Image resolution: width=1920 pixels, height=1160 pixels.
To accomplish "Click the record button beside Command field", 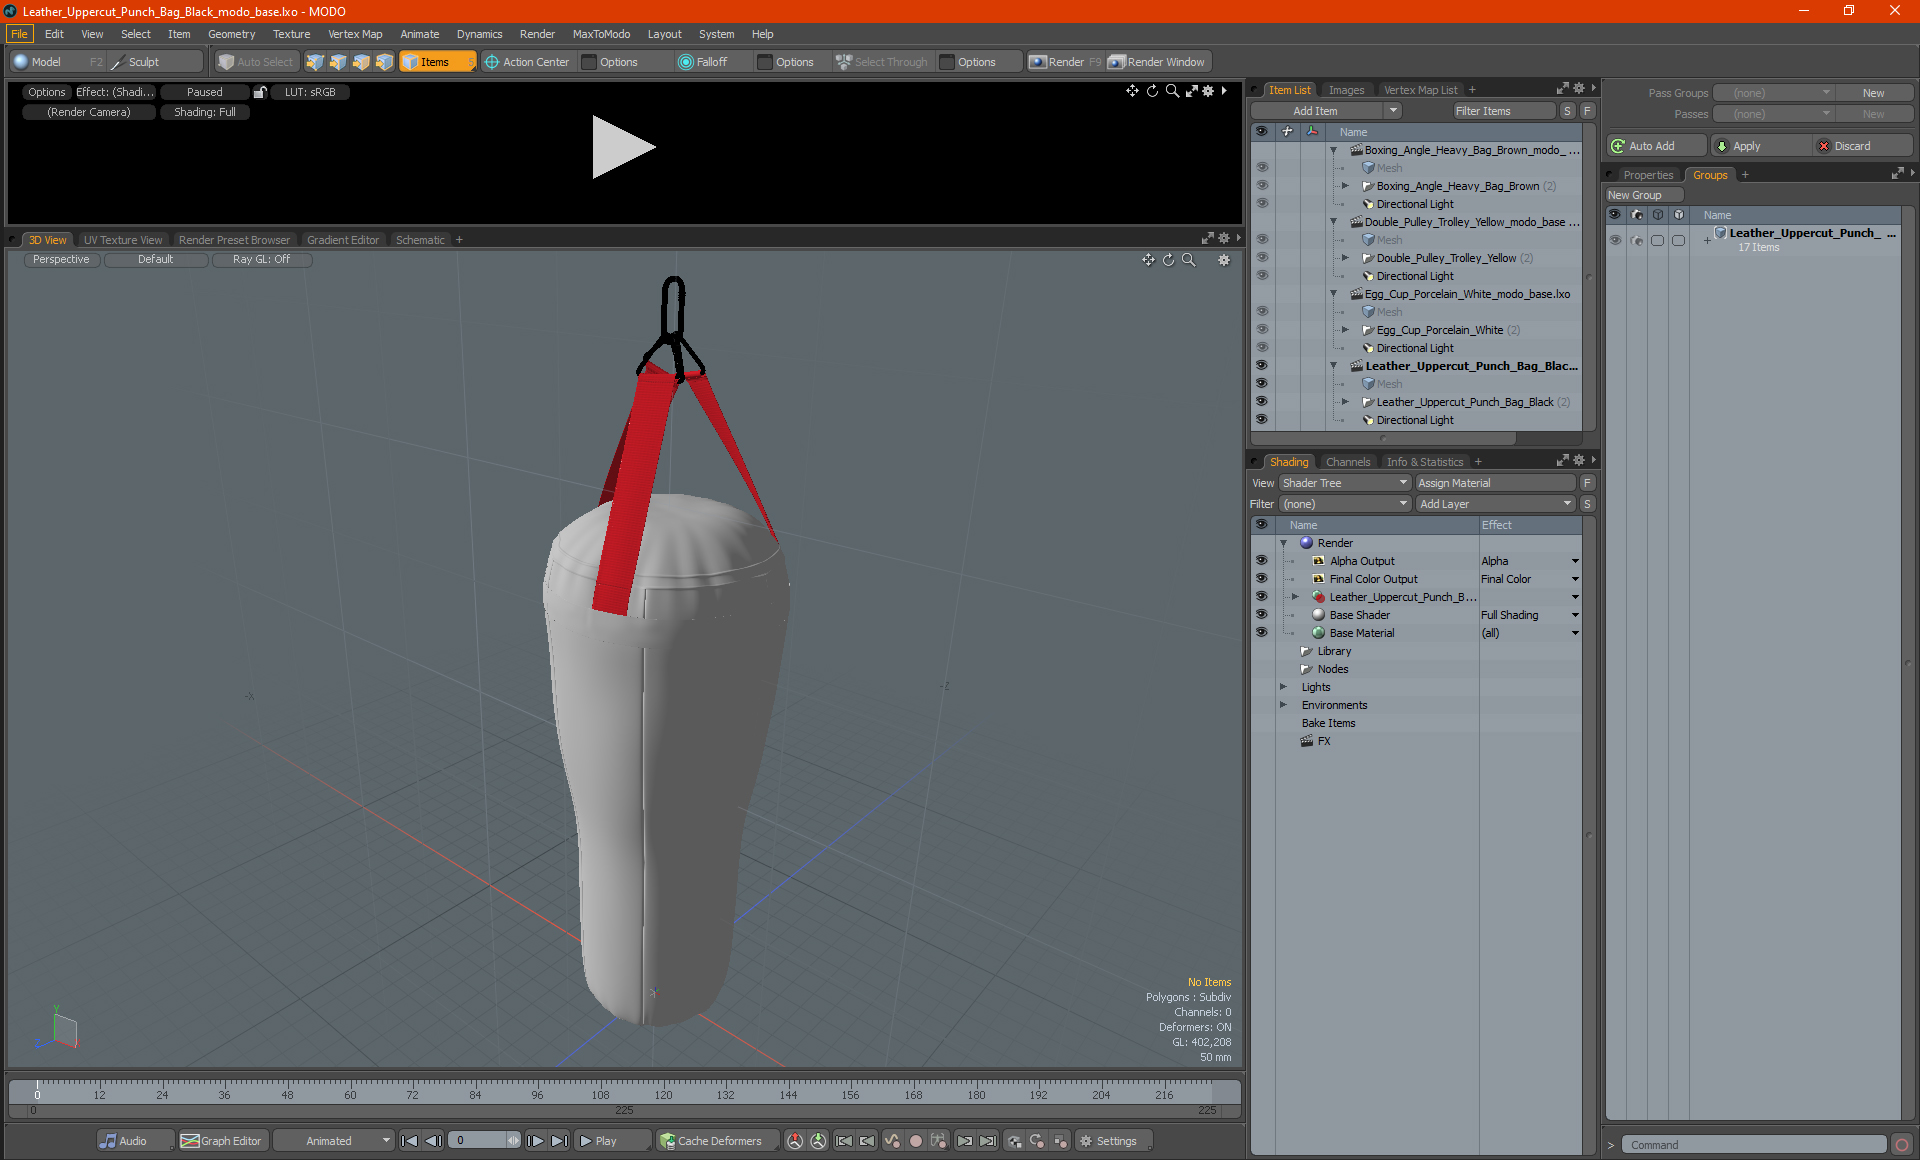I will click(x=1902, y=1145).
